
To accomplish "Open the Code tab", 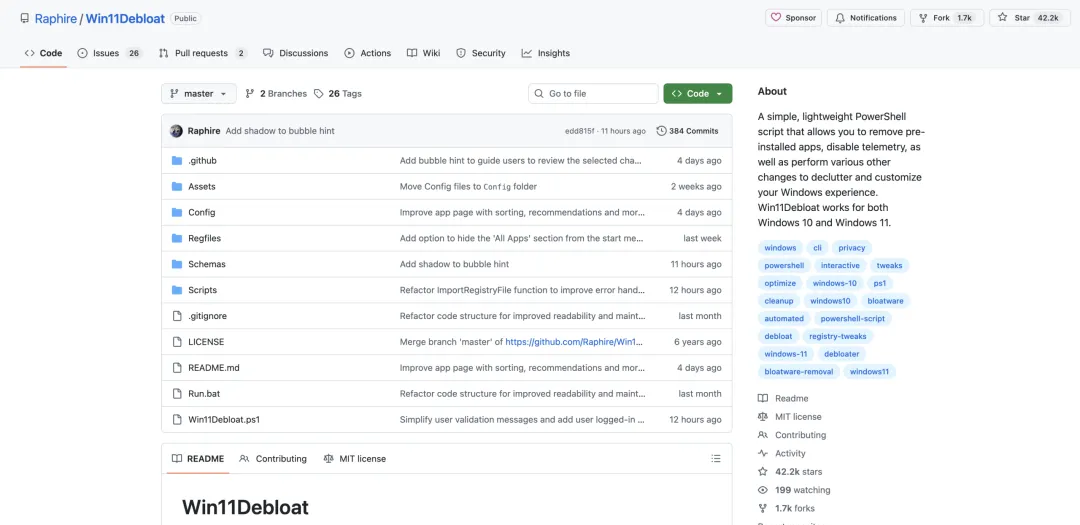I will click(x=43, y=53).
